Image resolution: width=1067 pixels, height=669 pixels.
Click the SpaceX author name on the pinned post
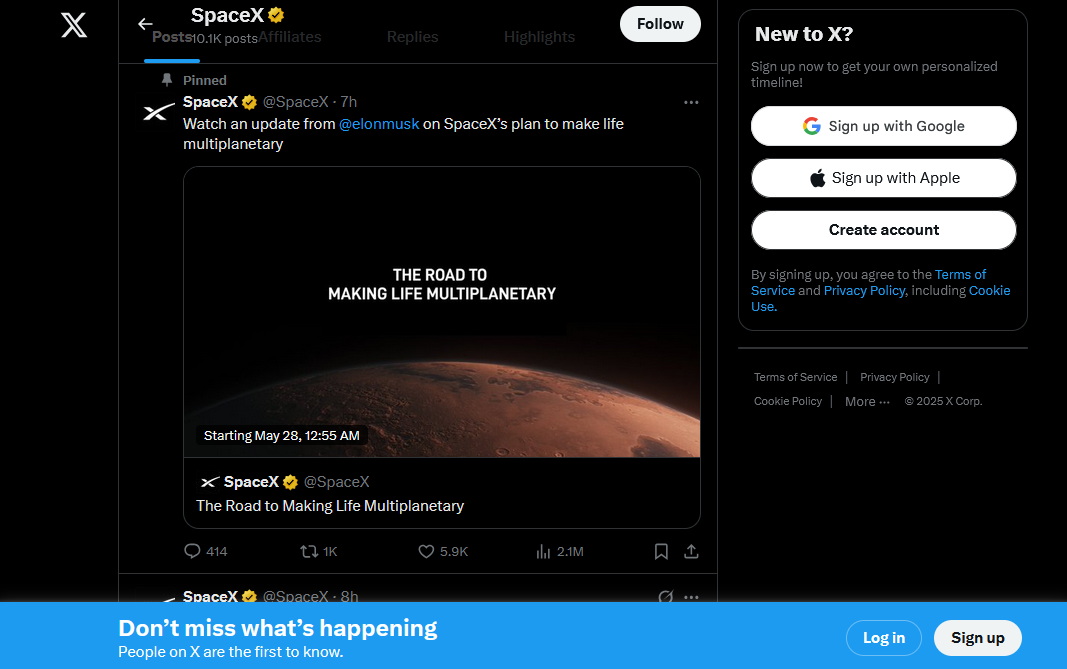point(210,102)
